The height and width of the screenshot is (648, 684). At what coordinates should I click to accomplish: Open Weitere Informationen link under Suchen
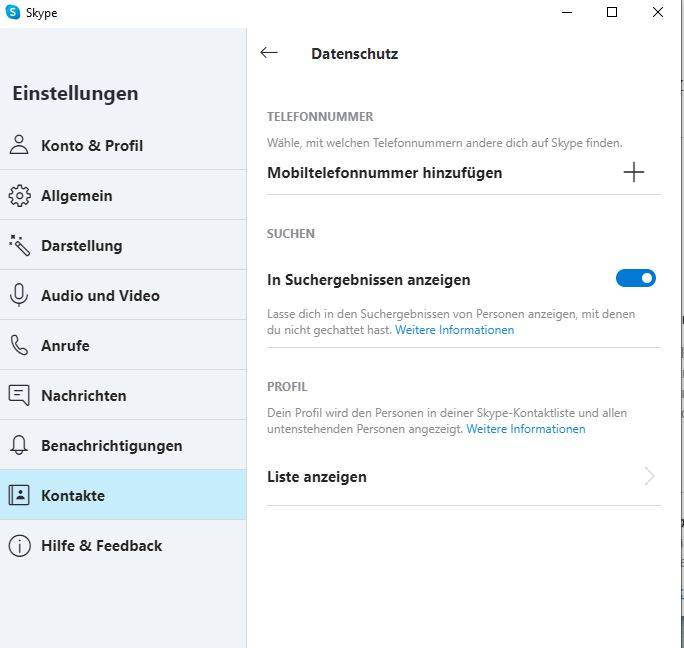[x=455, y=330]
